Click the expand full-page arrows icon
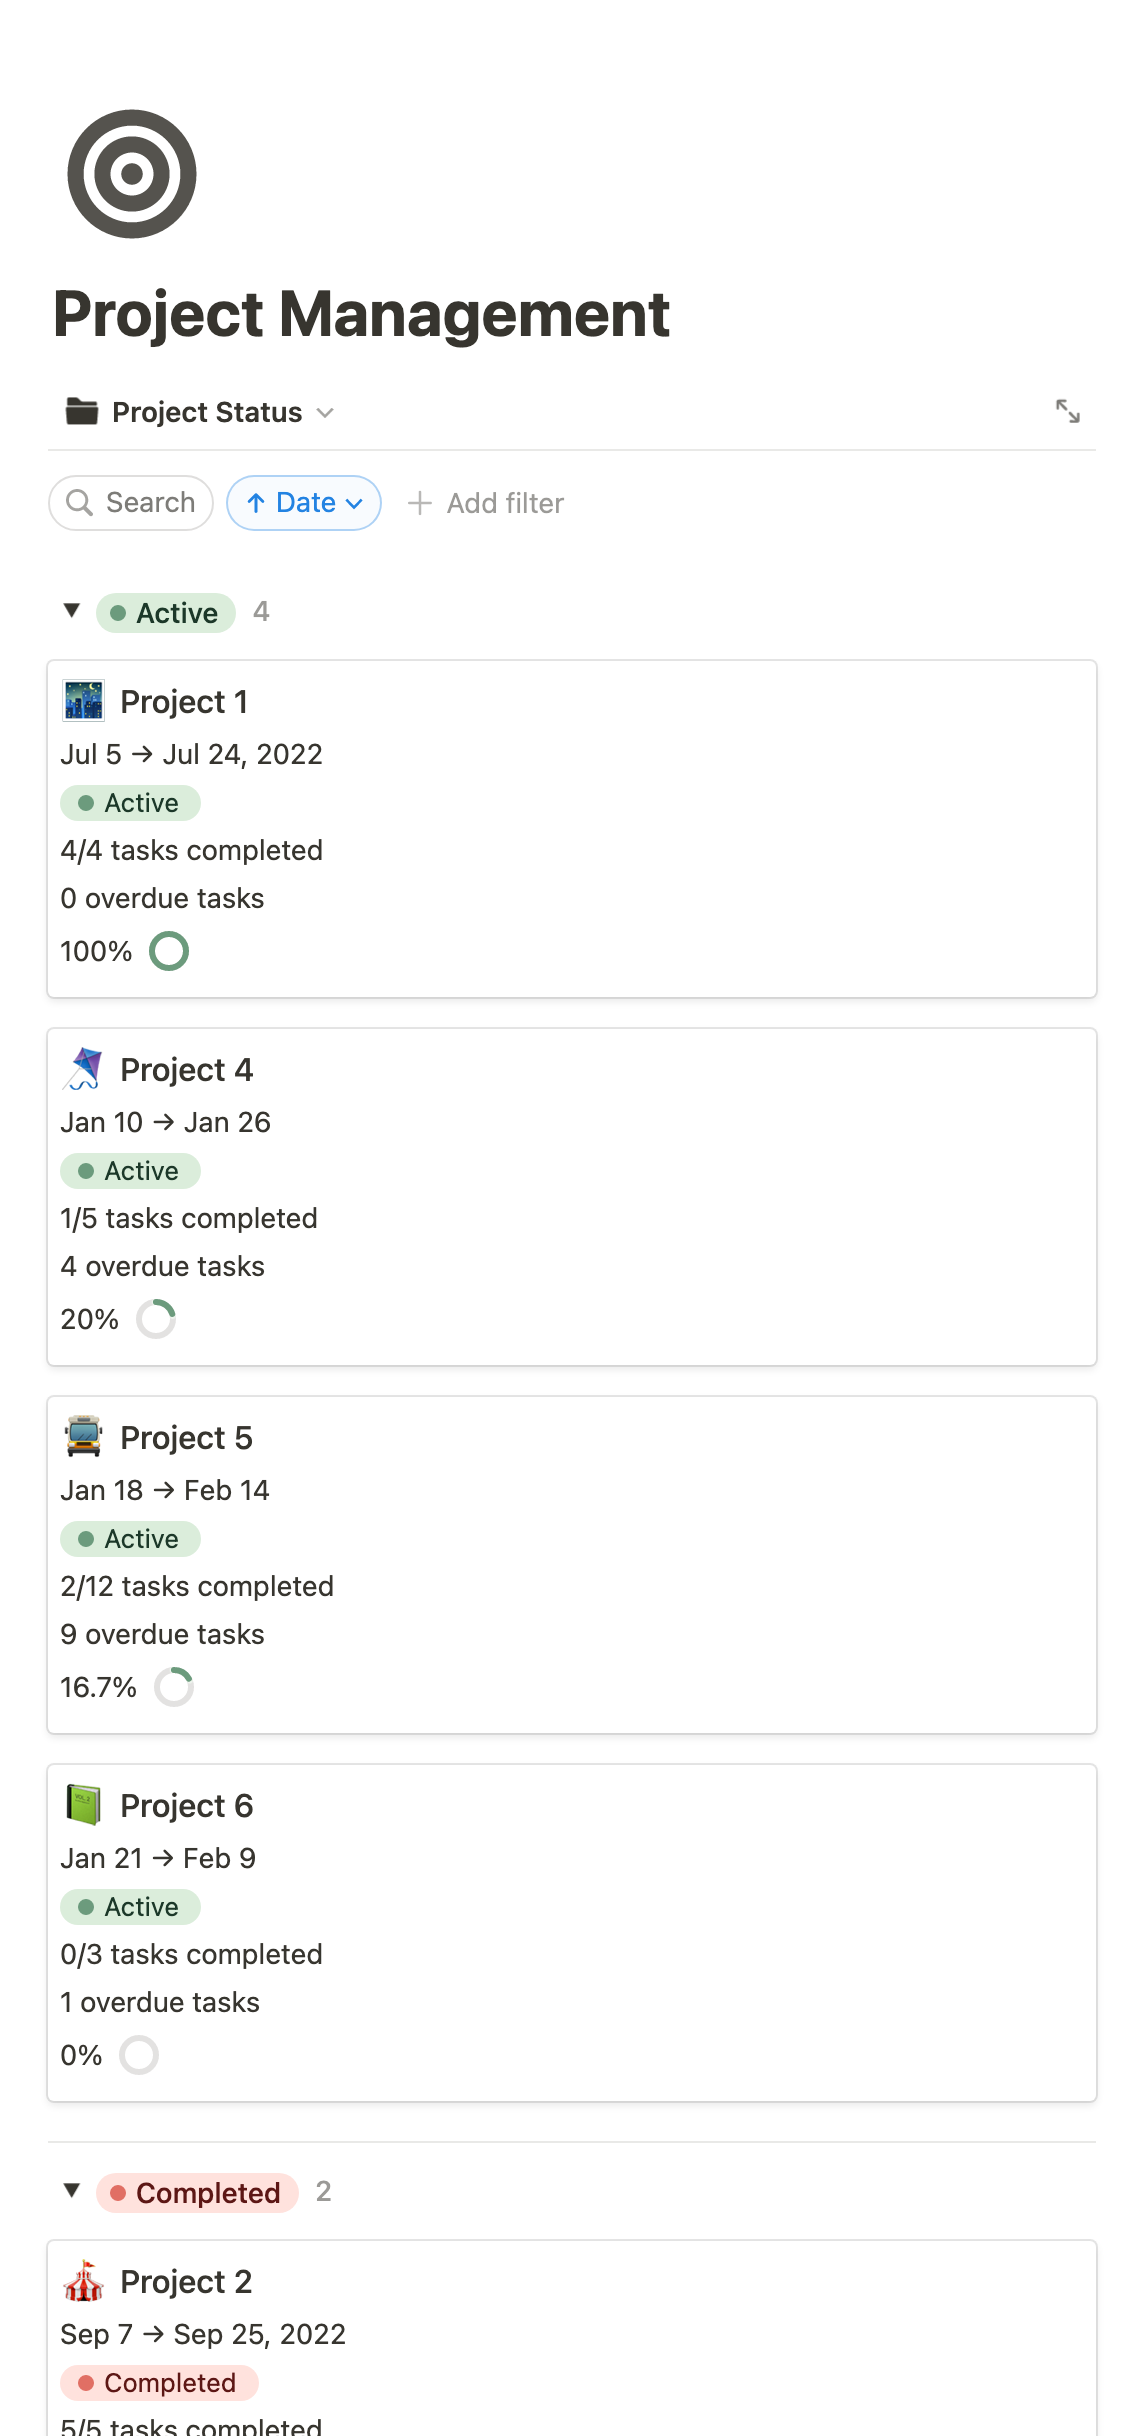Image resolution: width=1125 pixels, height=2436 pixels. [1067, 411]
